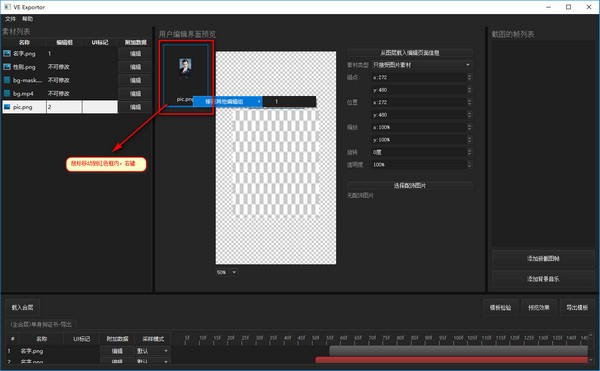Click the VE Exporter app icon in title bar

coord(7,7)
